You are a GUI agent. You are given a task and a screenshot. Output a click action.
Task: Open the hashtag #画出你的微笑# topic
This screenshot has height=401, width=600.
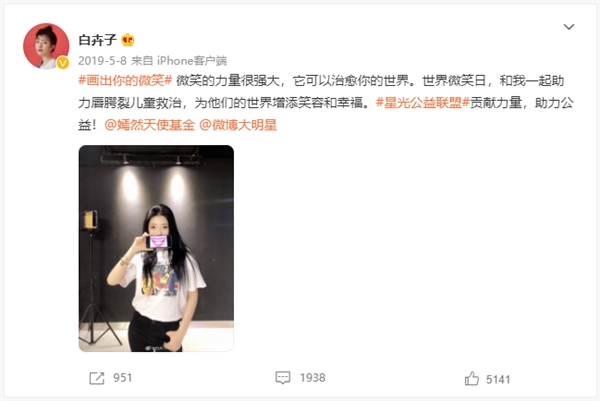pos(125,81)
